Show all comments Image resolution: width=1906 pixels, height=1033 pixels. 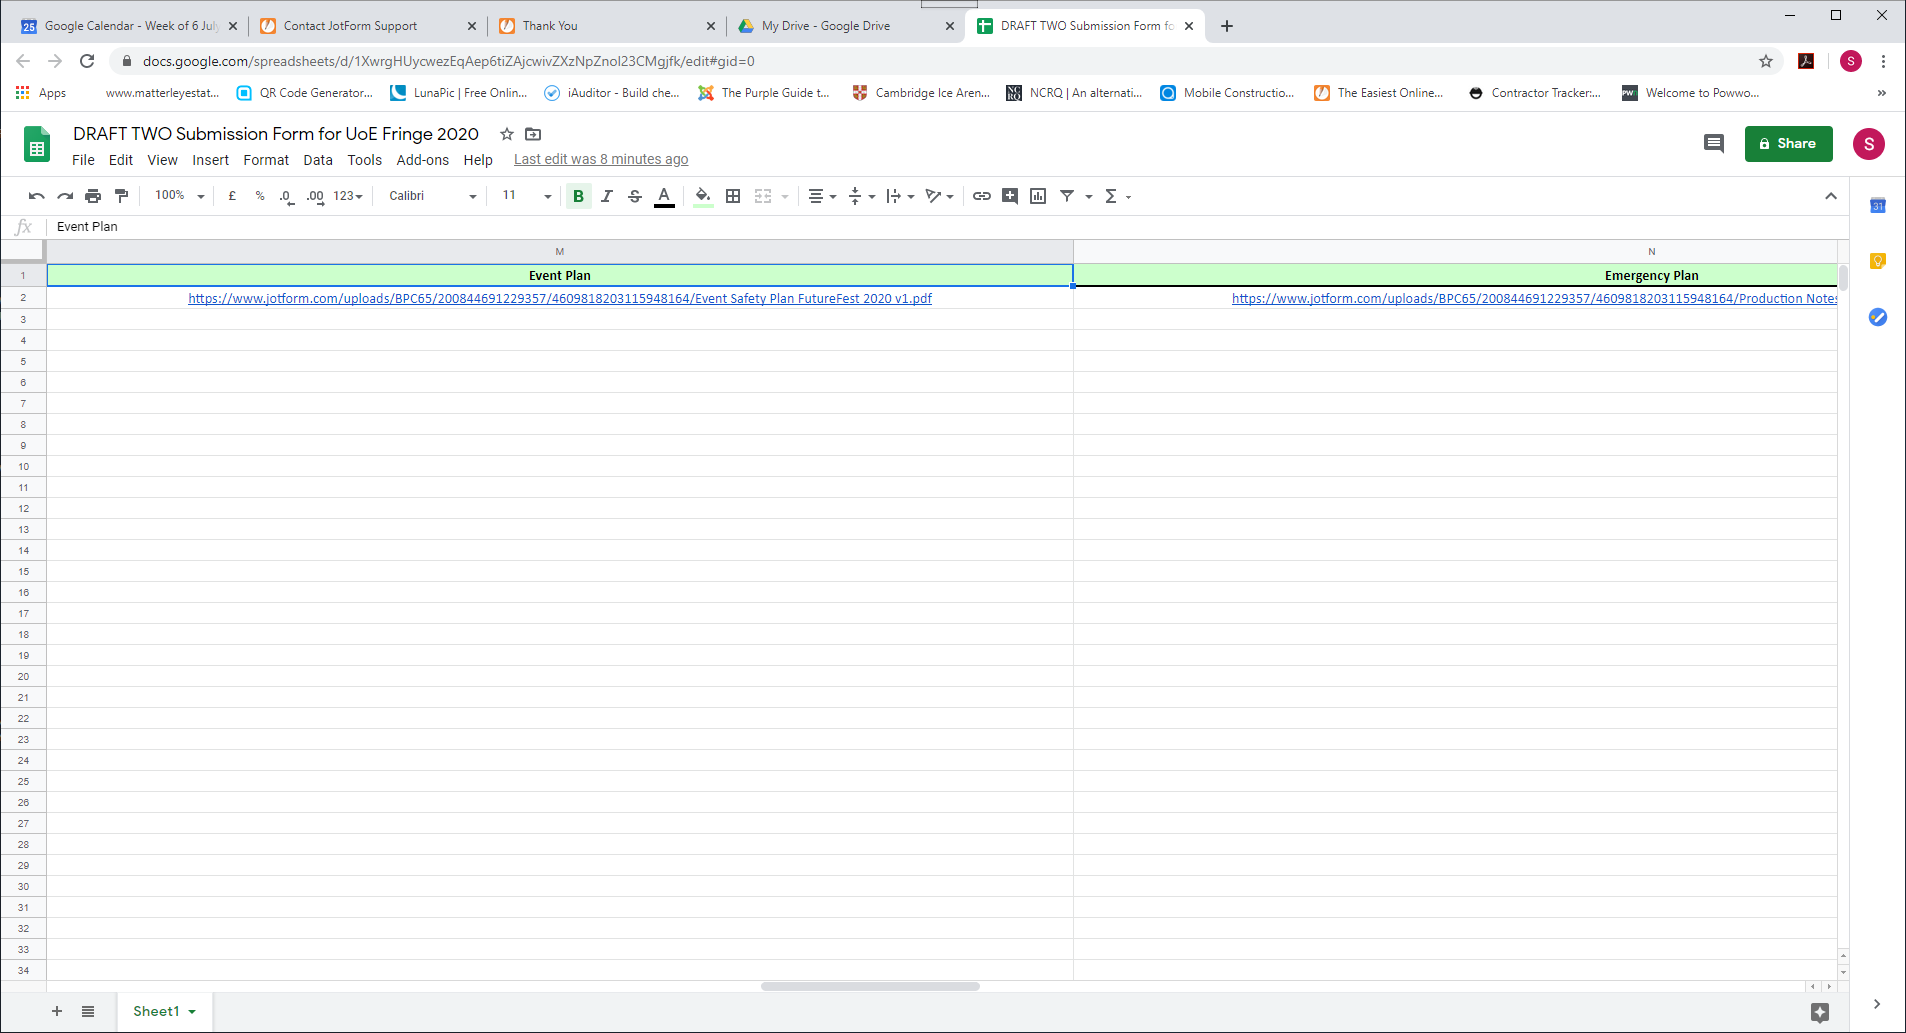point(1714,143)
